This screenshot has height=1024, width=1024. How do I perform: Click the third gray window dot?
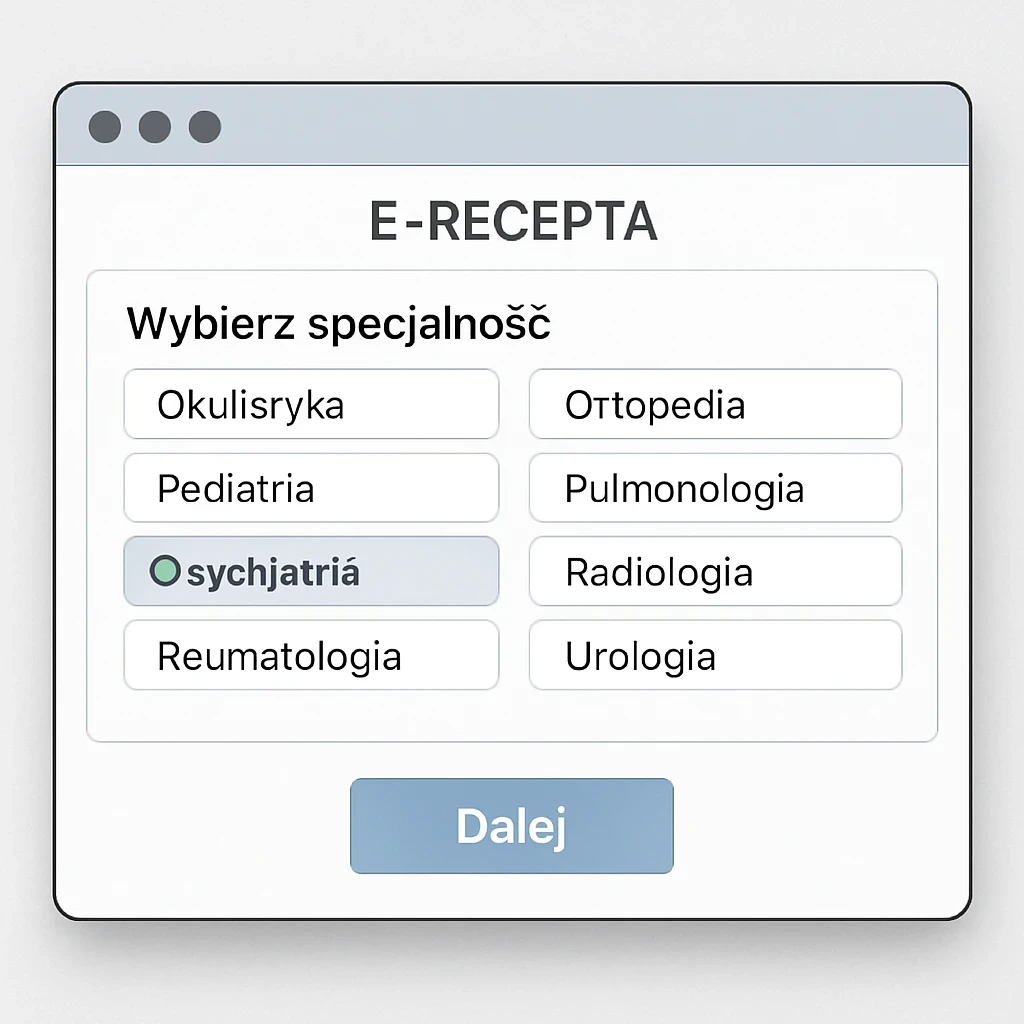[x=205, y=127]
